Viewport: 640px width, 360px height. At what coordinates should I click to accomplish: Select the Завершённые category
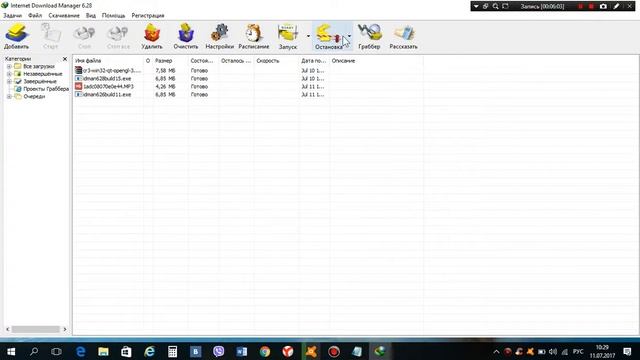pyautogui.click(x=40, y=81)
